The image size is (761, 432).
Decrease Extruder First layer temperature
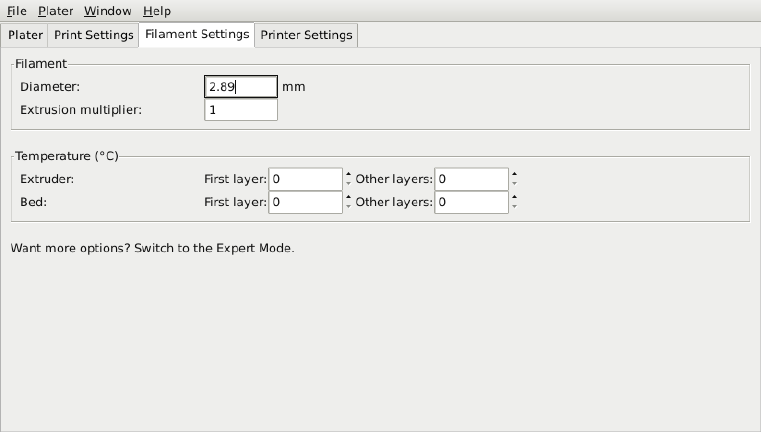coord(348,184)
